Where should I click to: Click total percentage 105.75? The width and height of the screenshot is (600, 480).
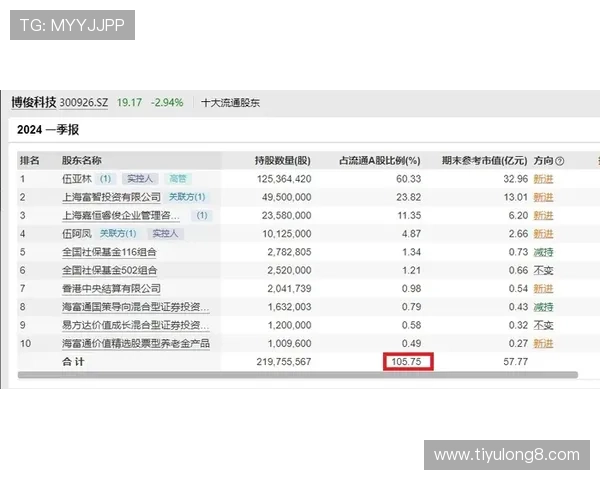tap(406, 362)
